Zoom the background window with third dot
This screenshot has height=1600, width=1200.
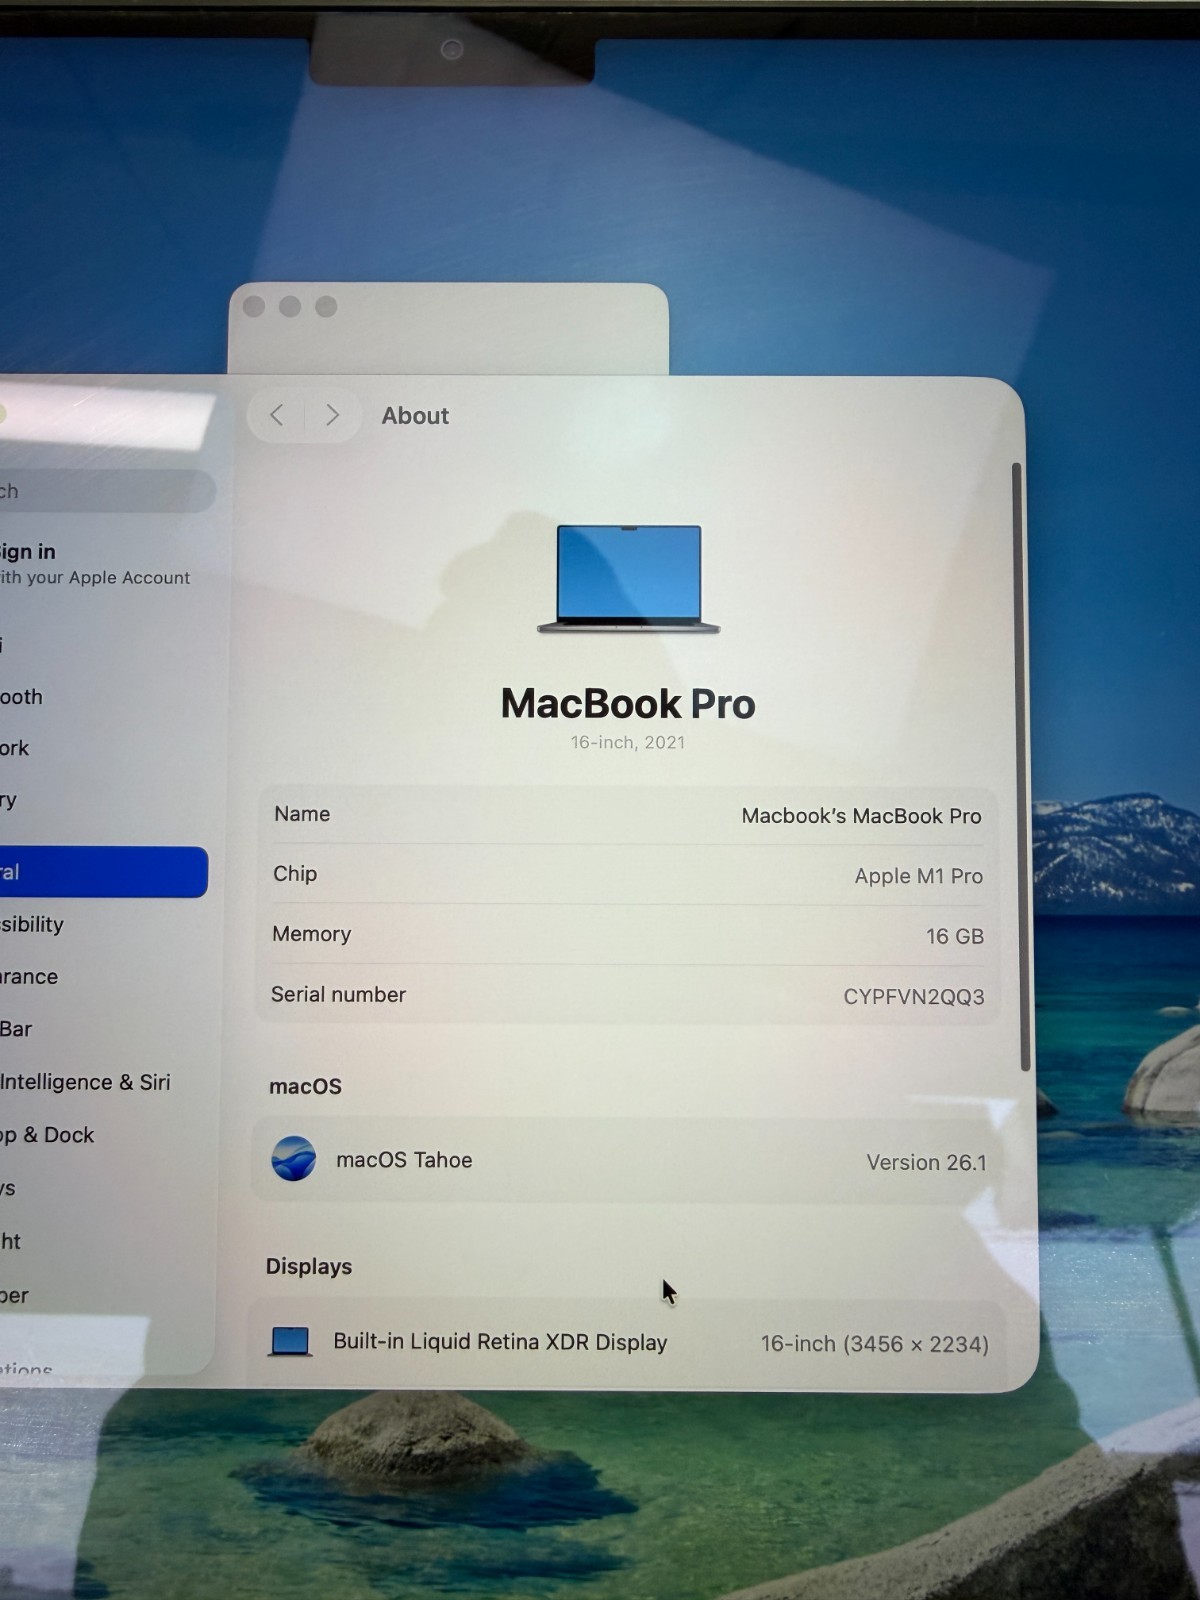pyautogui.click(x=326, y=307)
